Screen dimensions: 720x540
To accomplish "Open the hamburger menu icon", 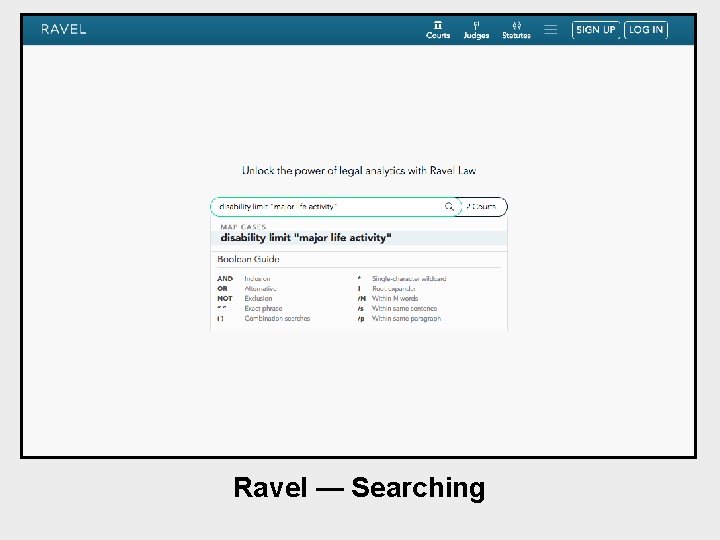I will click(x=551, y=30).
